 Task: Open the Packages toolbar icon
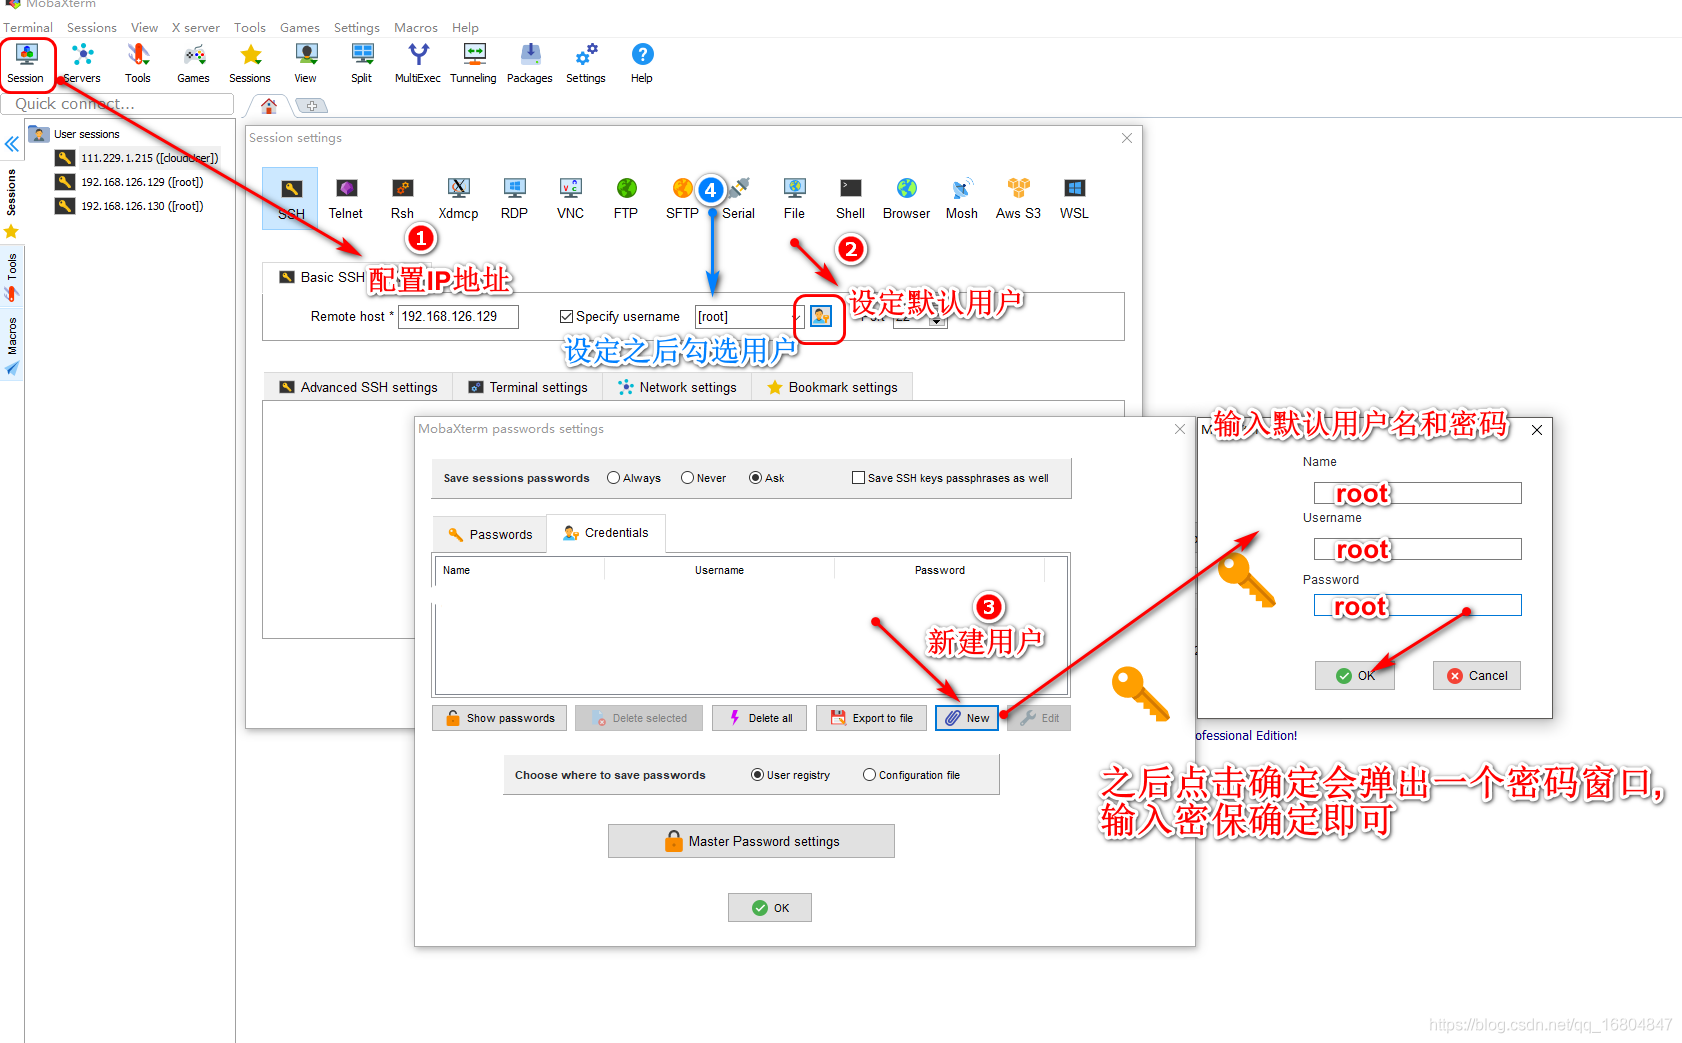(x=530, y=63)
